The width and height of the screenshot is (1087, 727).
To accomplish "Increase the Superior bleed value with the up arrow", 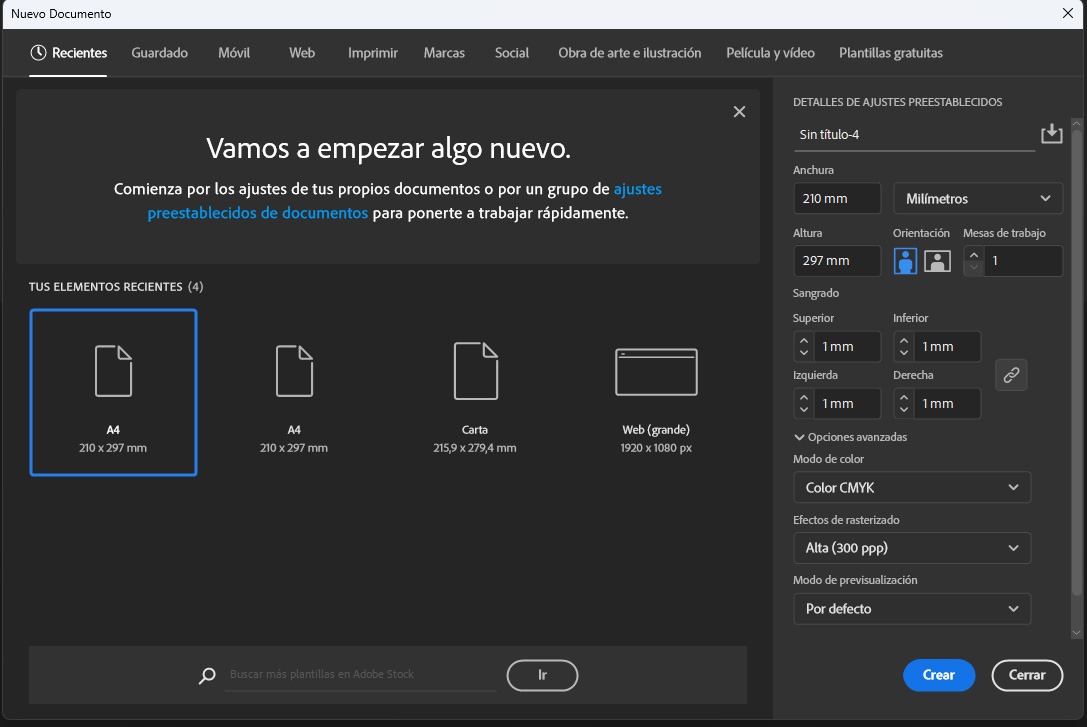I will (804, 340).
